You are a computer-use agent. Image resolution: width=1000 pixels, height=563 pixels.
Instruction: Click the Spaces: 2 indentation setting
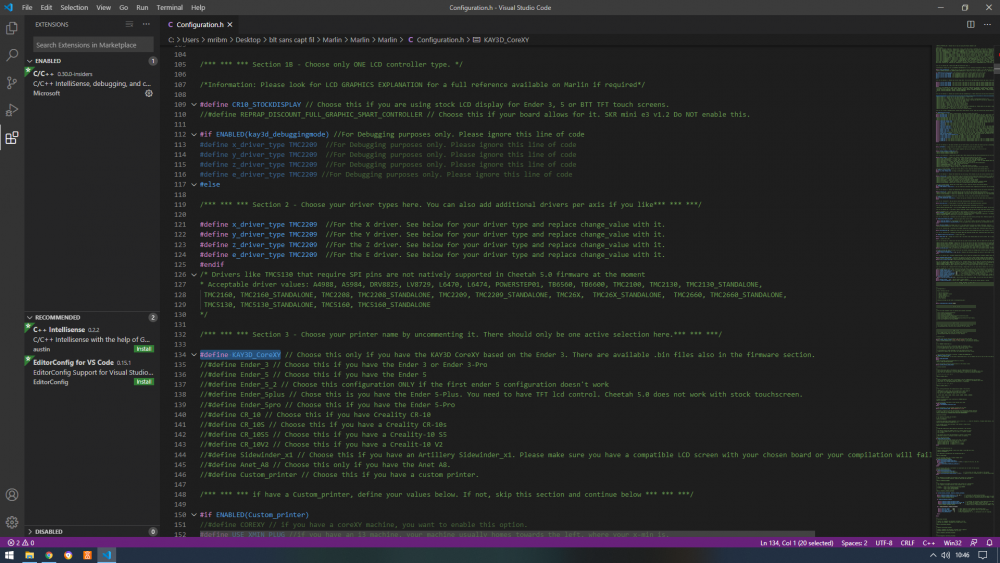coord(854,543)
